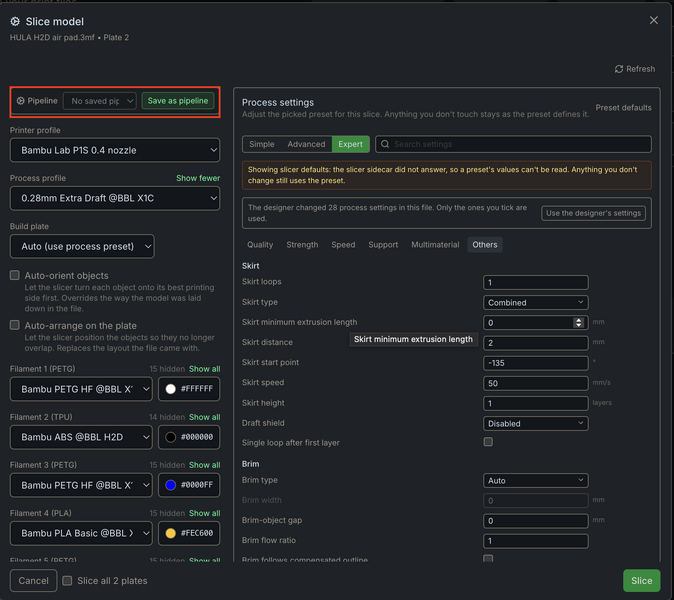Viewport: 674px width, 600px height.
Task: Click Save as pipeline button
Action: tap(178, 101)
